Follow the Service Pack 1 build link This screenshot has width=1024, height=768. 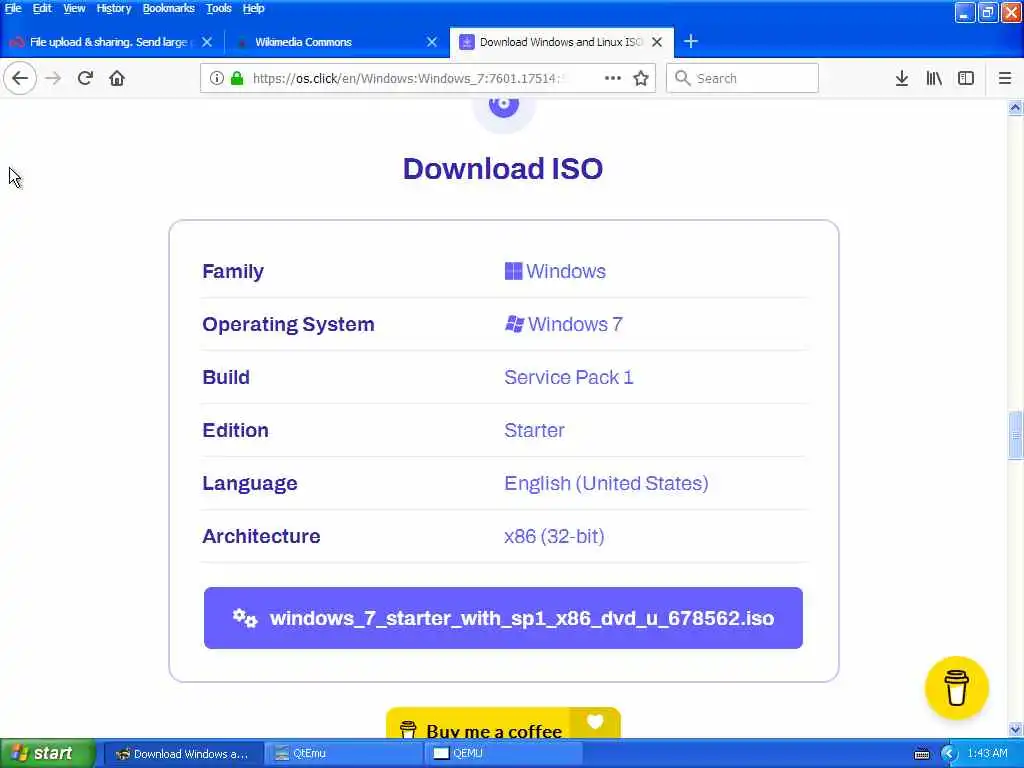[x=568, y=377]
